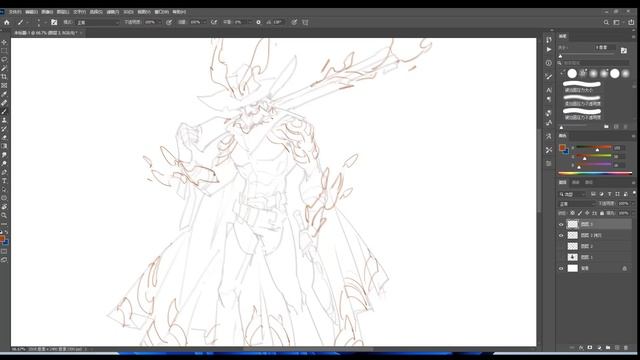Open the layer blend mode dropdown
640x360 pixels.
click(577, 204)
